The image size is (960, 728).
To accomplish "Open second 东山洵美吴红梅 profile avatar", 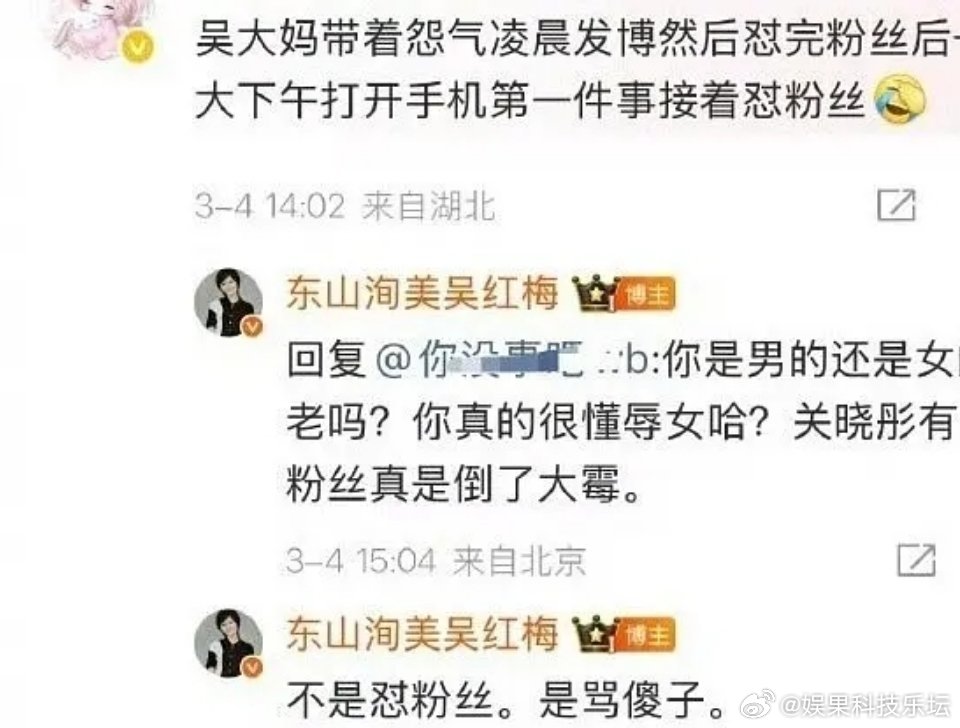I will click(x=228, y=642).
